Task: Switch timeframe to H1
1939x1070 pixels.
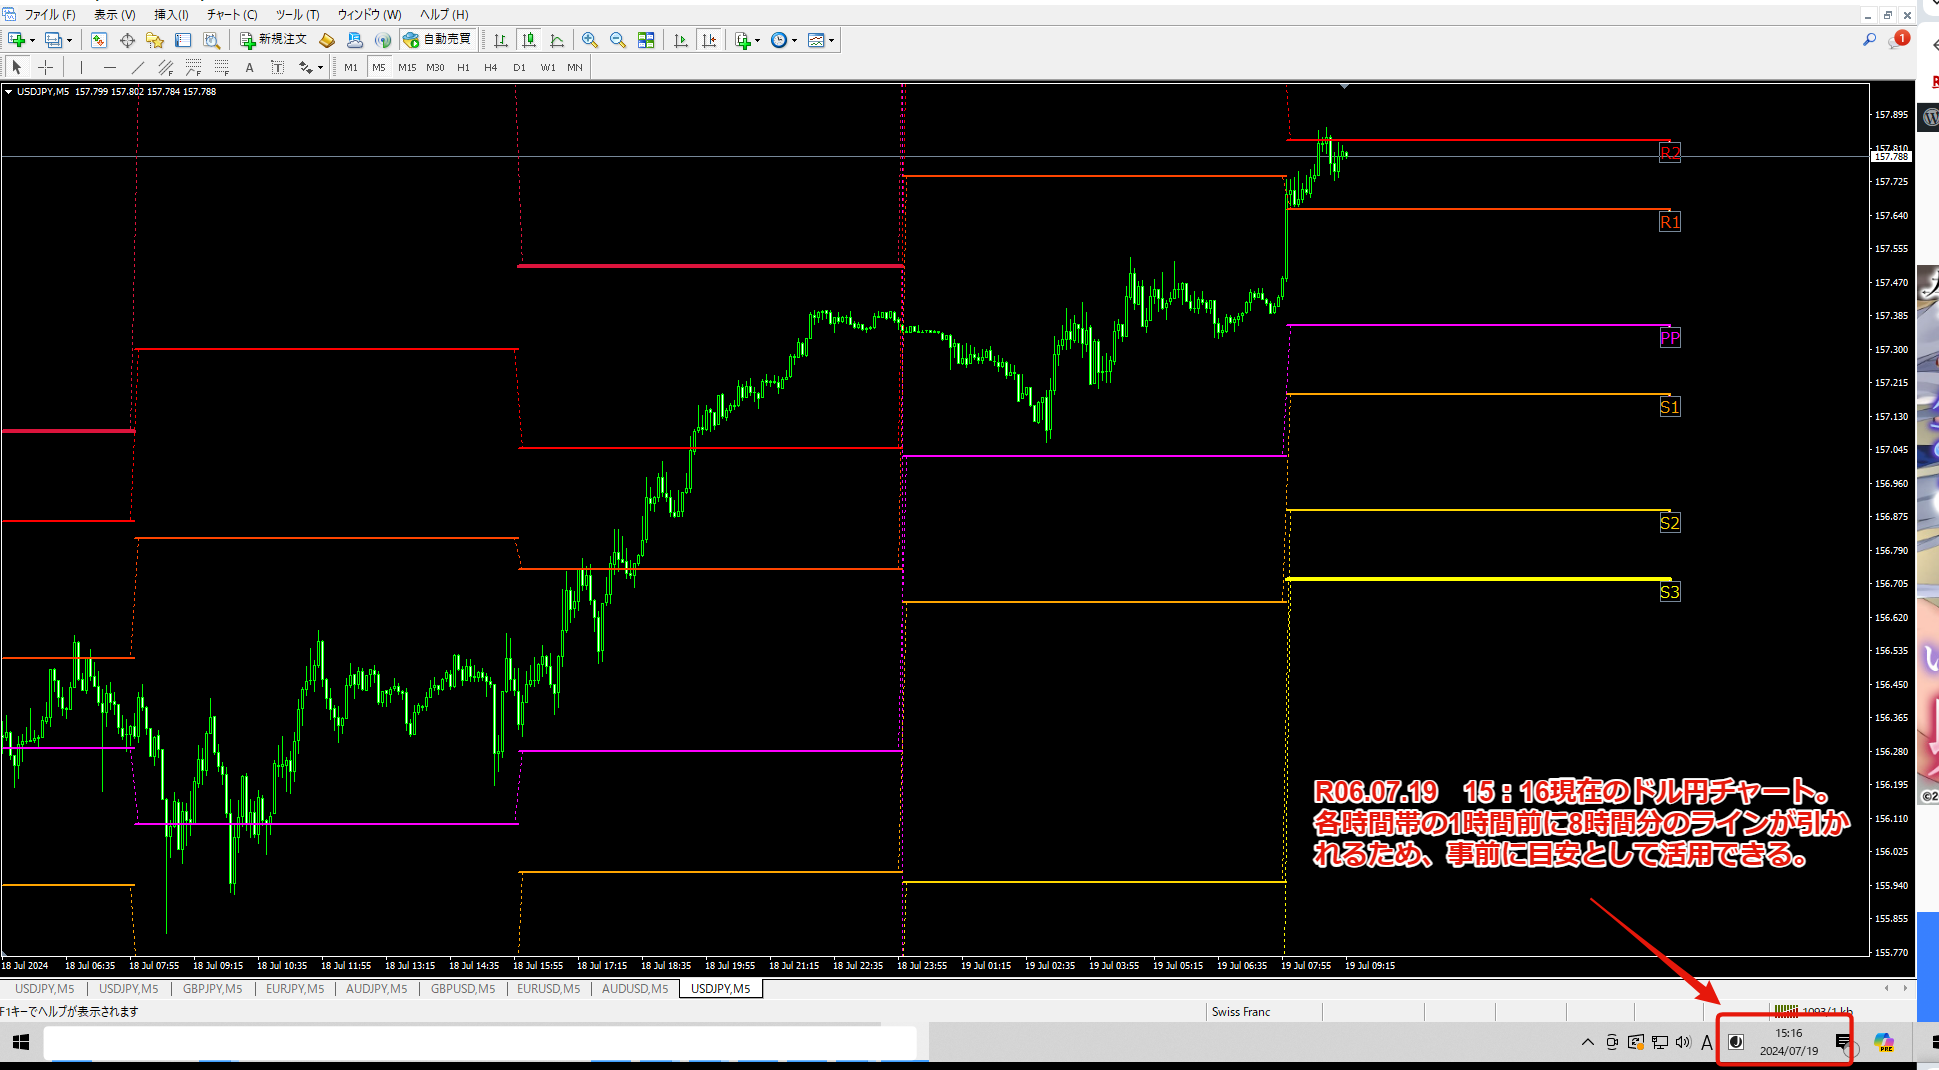Action: [463, 67]
